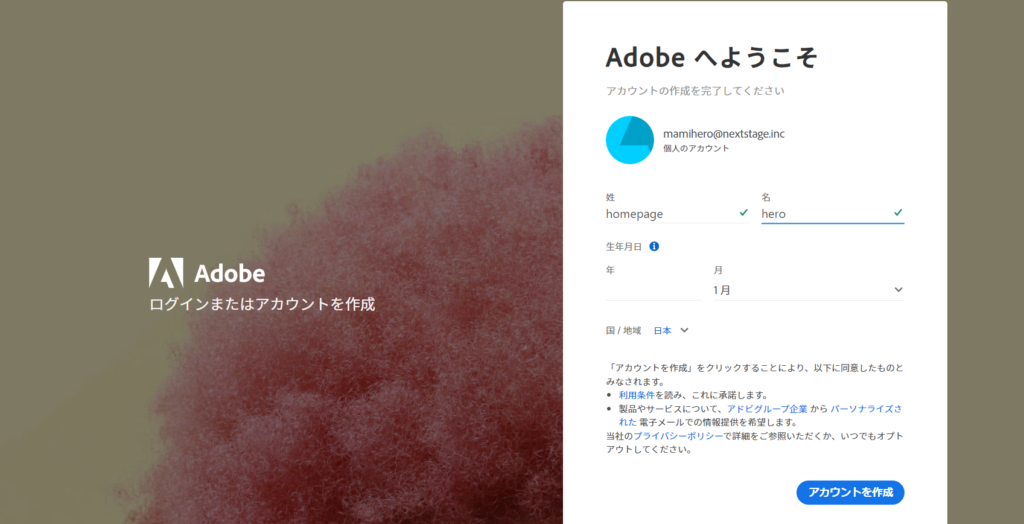
Task: Click the green checkmark in the 名 field
Action: pos(898,213)
